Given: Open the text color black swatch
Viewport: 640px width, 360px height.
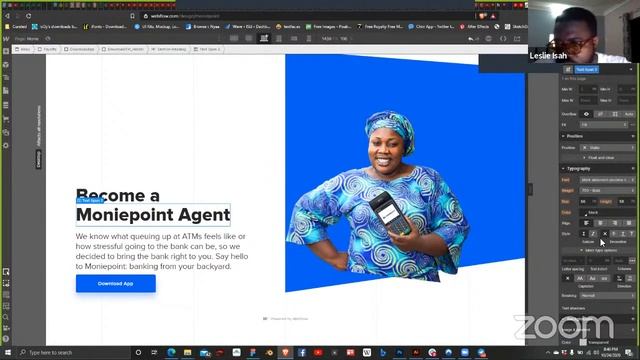Looking at the screenshot, I should pyautogui.click(x=584, y=213).
